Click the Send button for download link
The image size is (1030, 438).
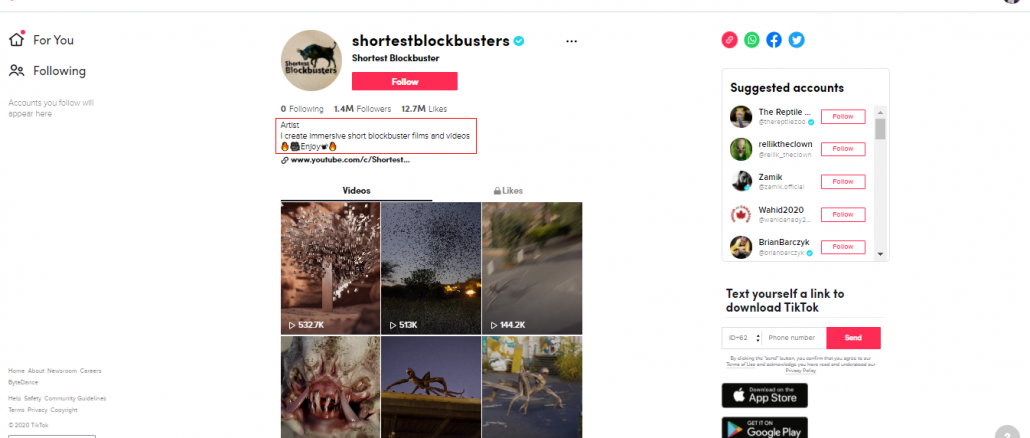click(853, 338)
